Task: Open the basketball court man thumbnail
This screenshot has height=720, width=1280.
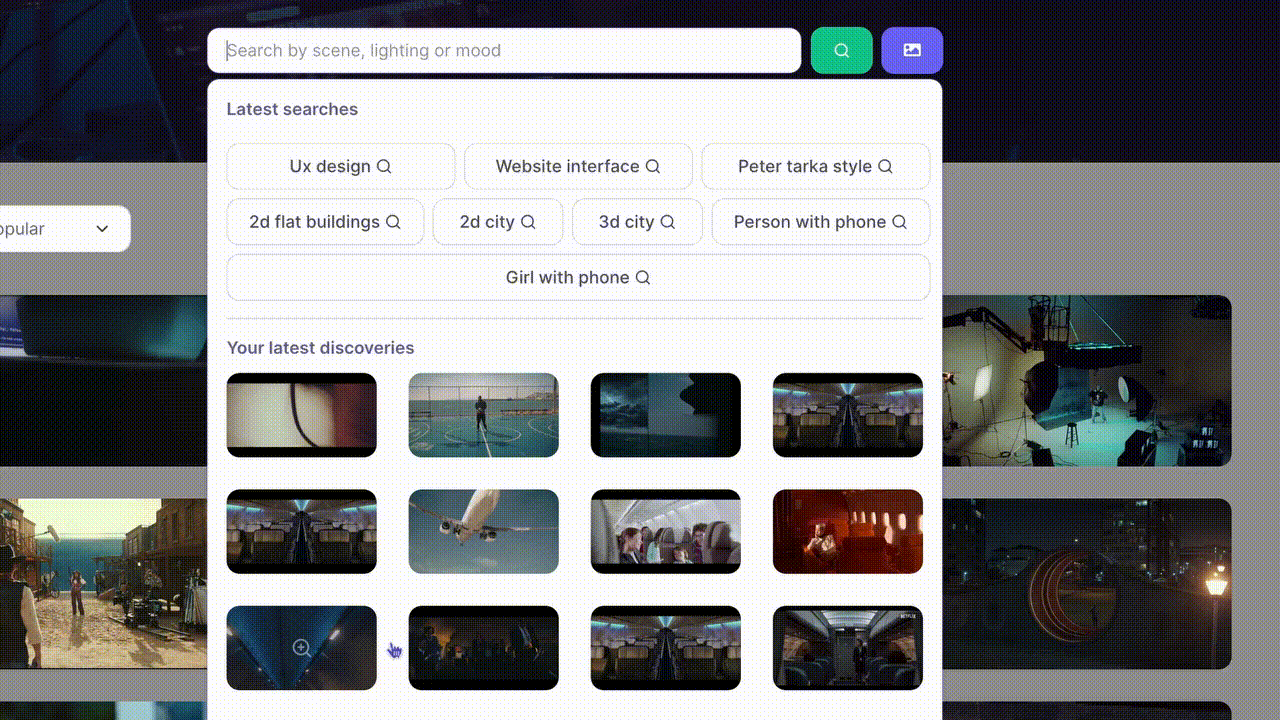Action: tap(484, 415)
